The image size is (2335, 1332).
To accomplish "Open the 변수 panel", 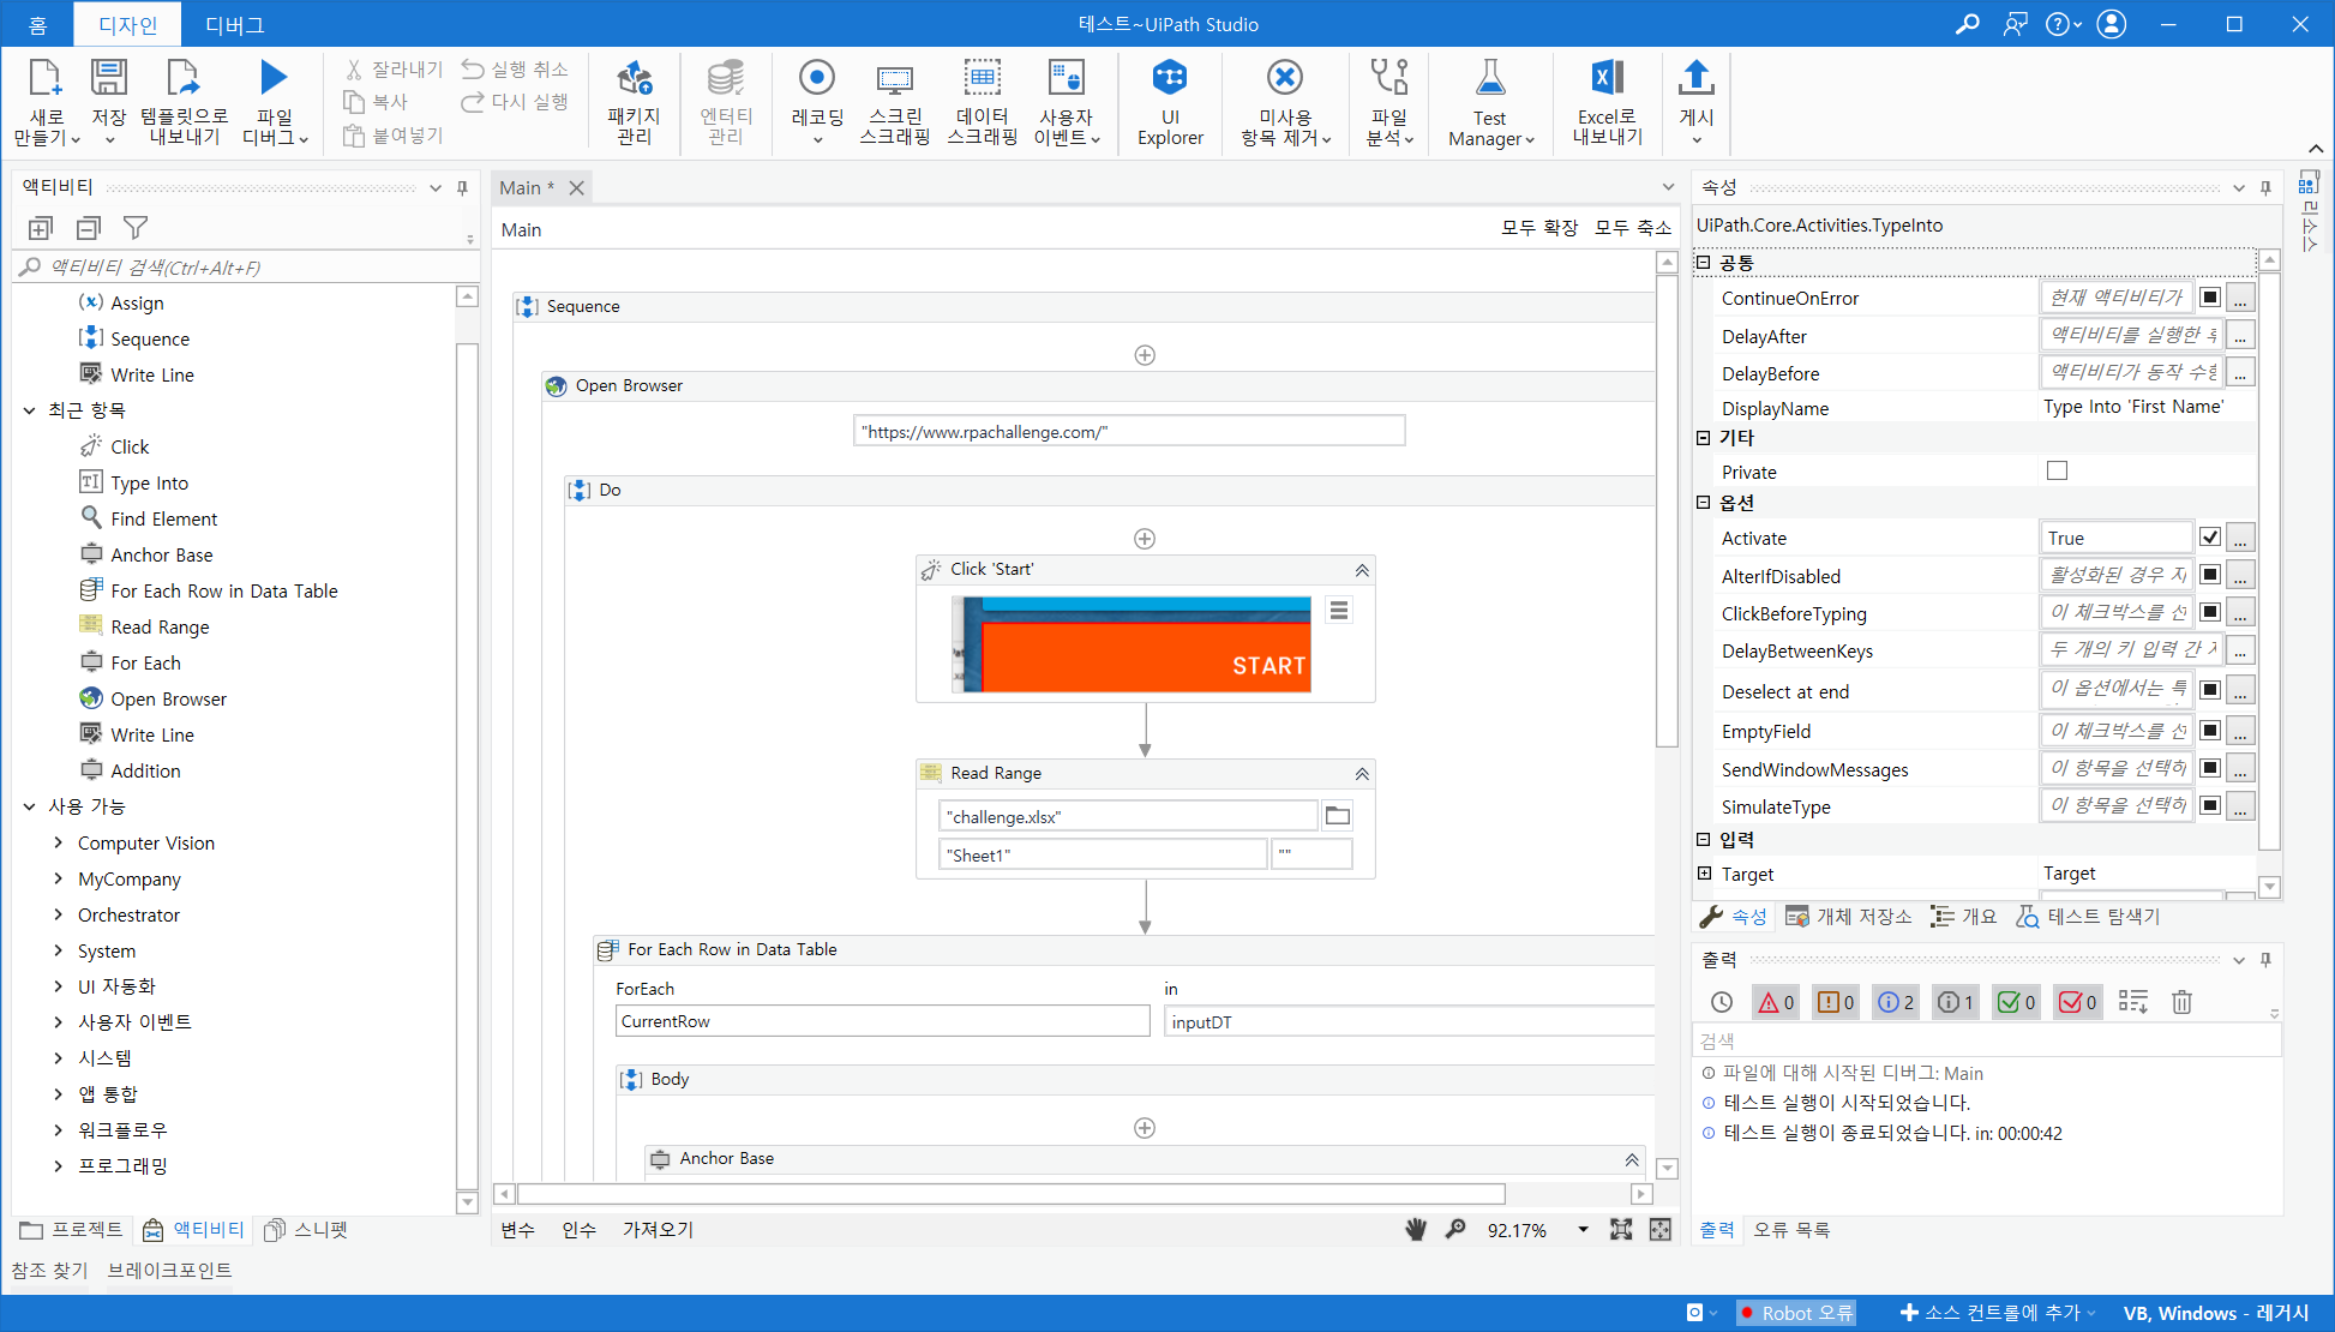I will [x=517, y=1230].
